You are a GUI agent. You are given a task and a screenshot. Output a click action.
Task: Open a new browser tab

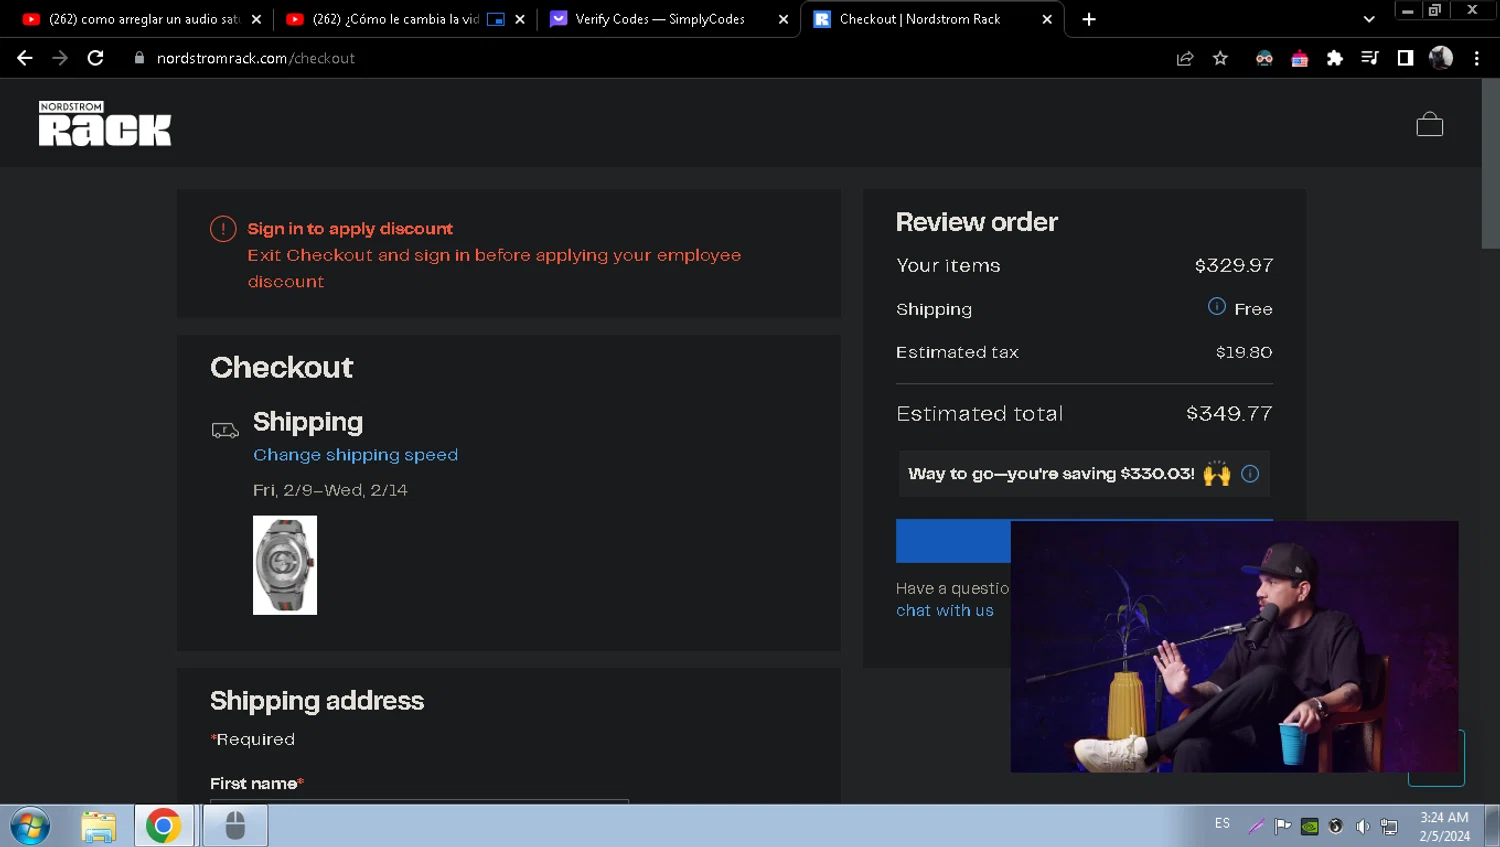pyautogui.click(x=1089, y=19)
